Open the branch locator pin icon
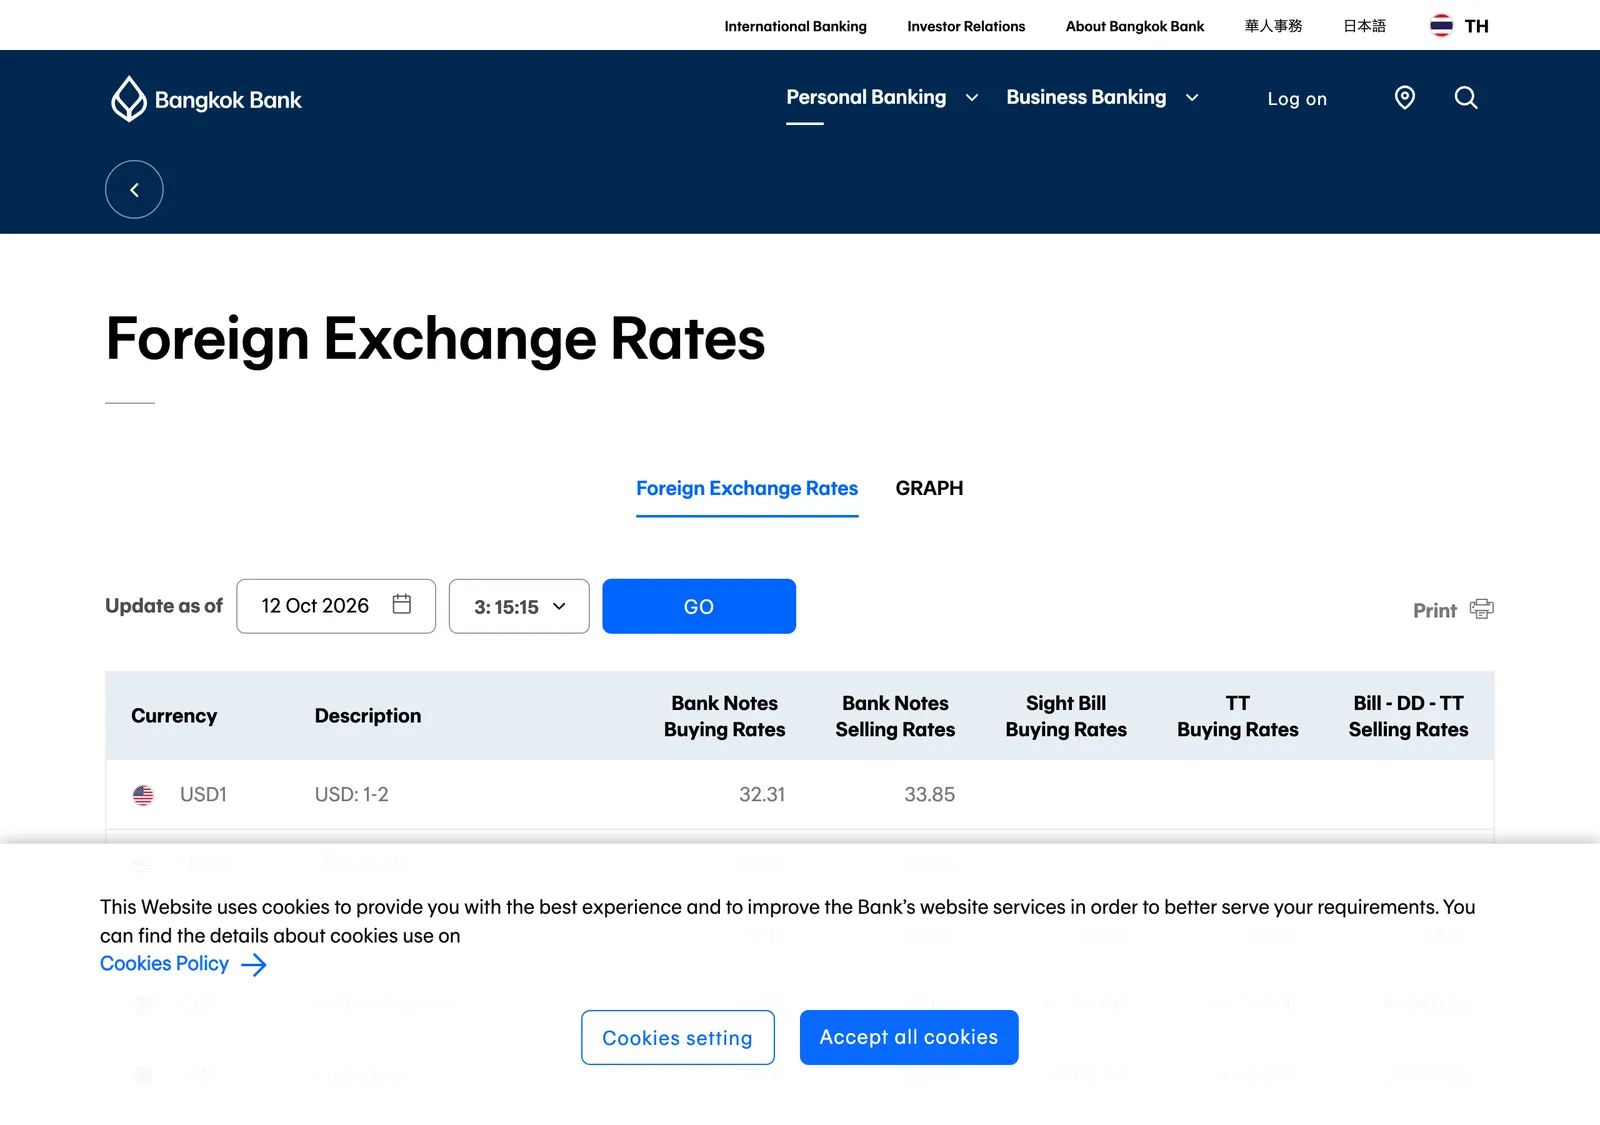This screenshot has width=1600, height=1125. click(1405, 97)
